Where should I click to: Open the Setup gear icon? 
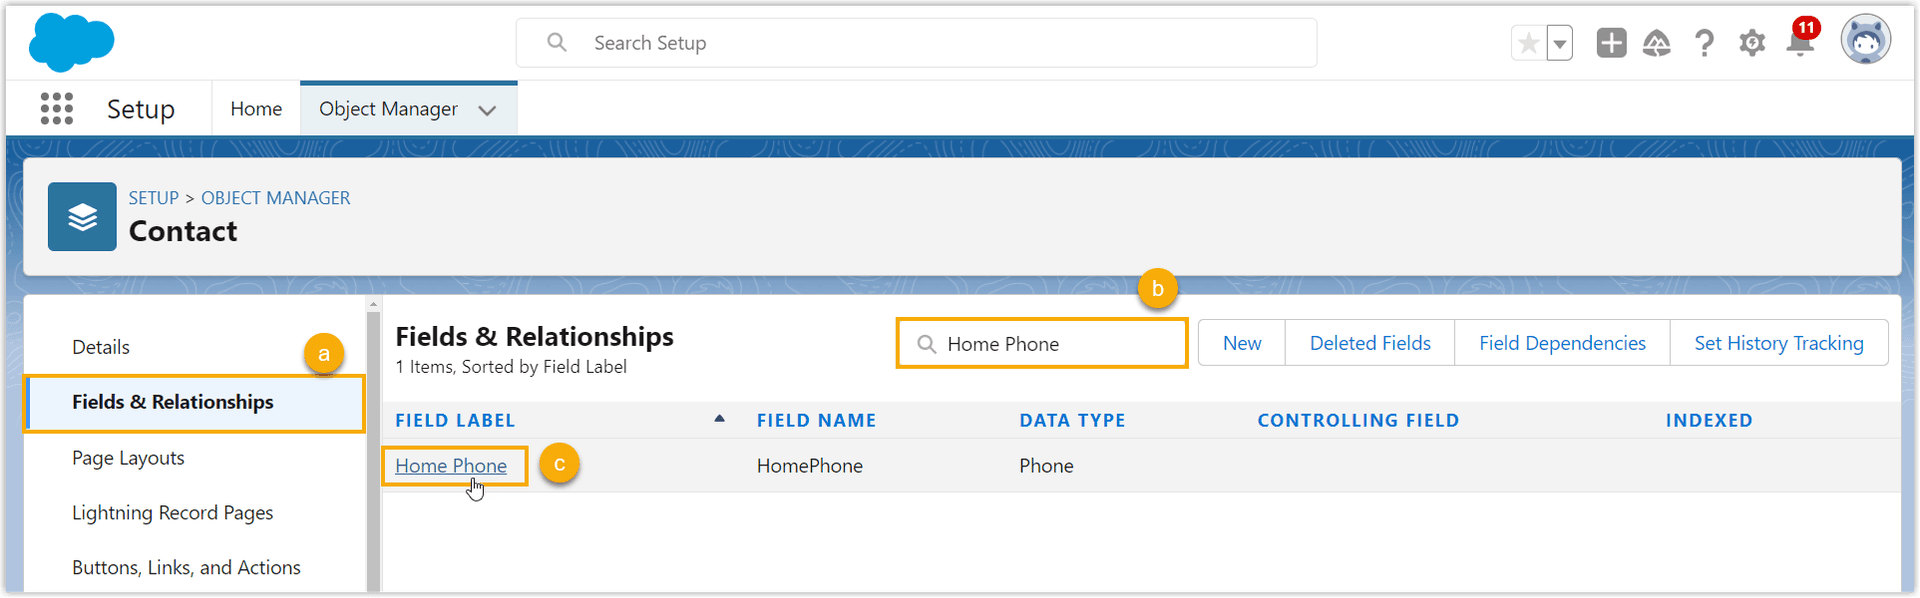[x=1752, y=43]
